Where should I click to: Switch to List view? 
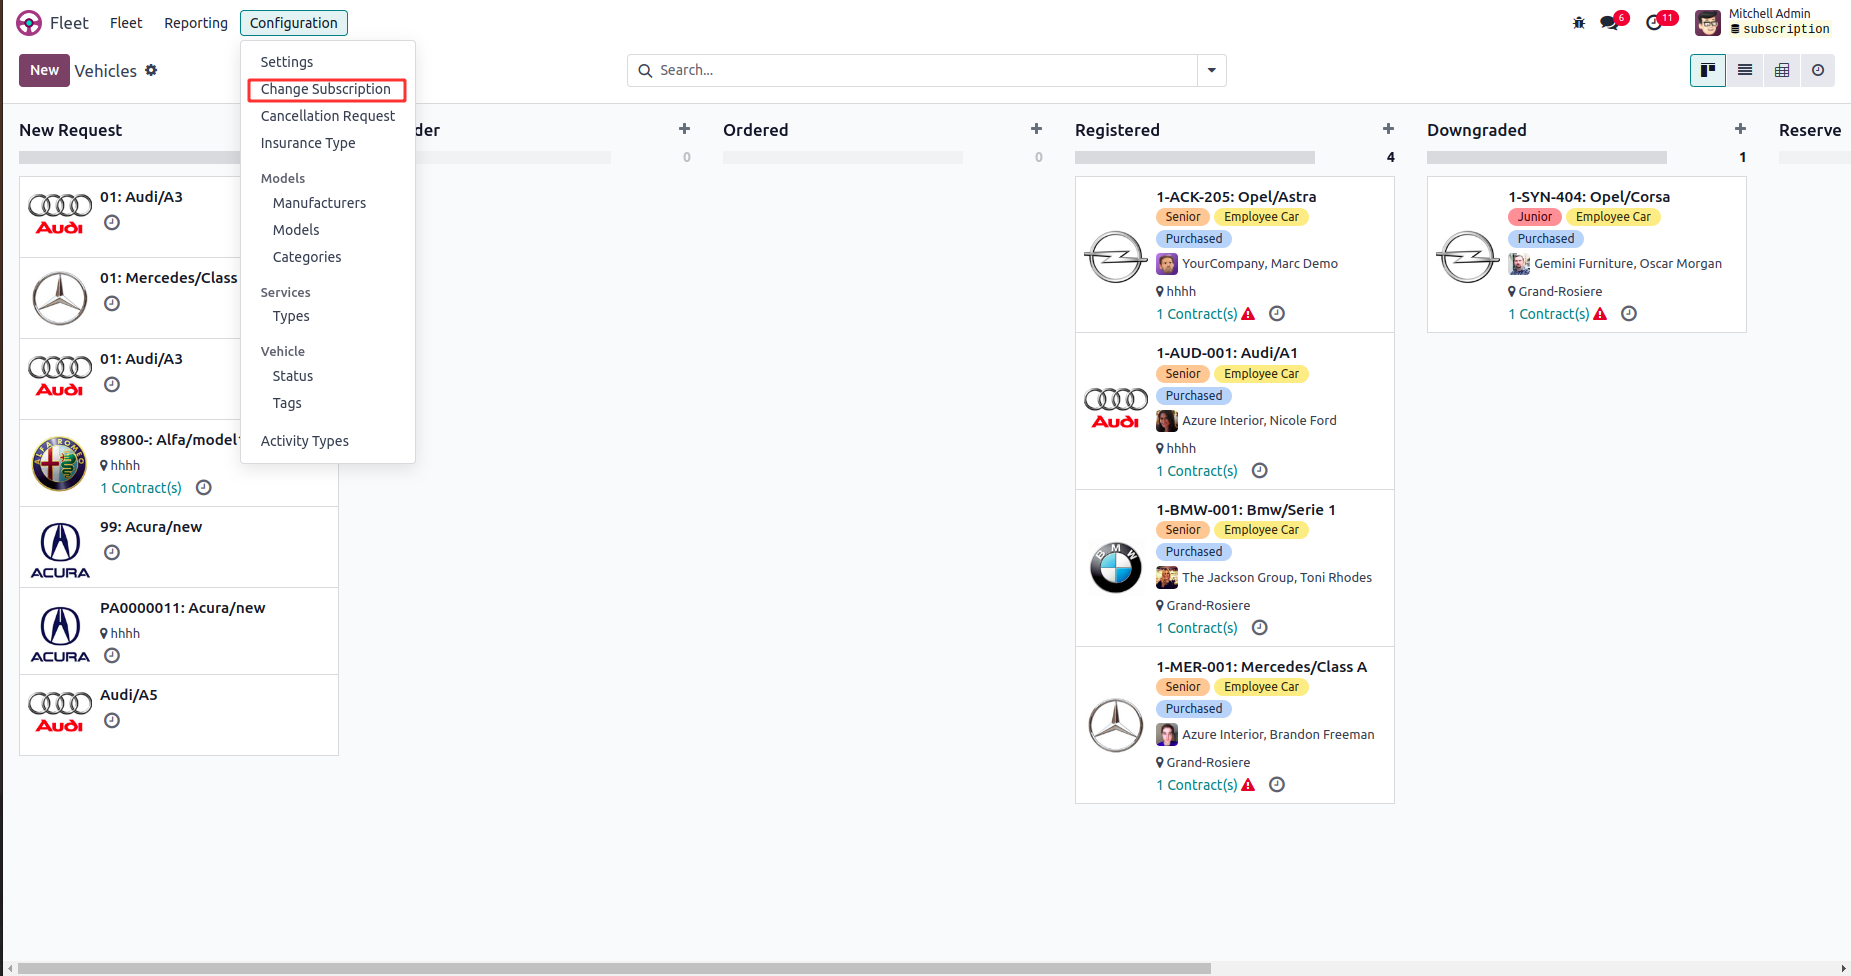[1745, 70]
